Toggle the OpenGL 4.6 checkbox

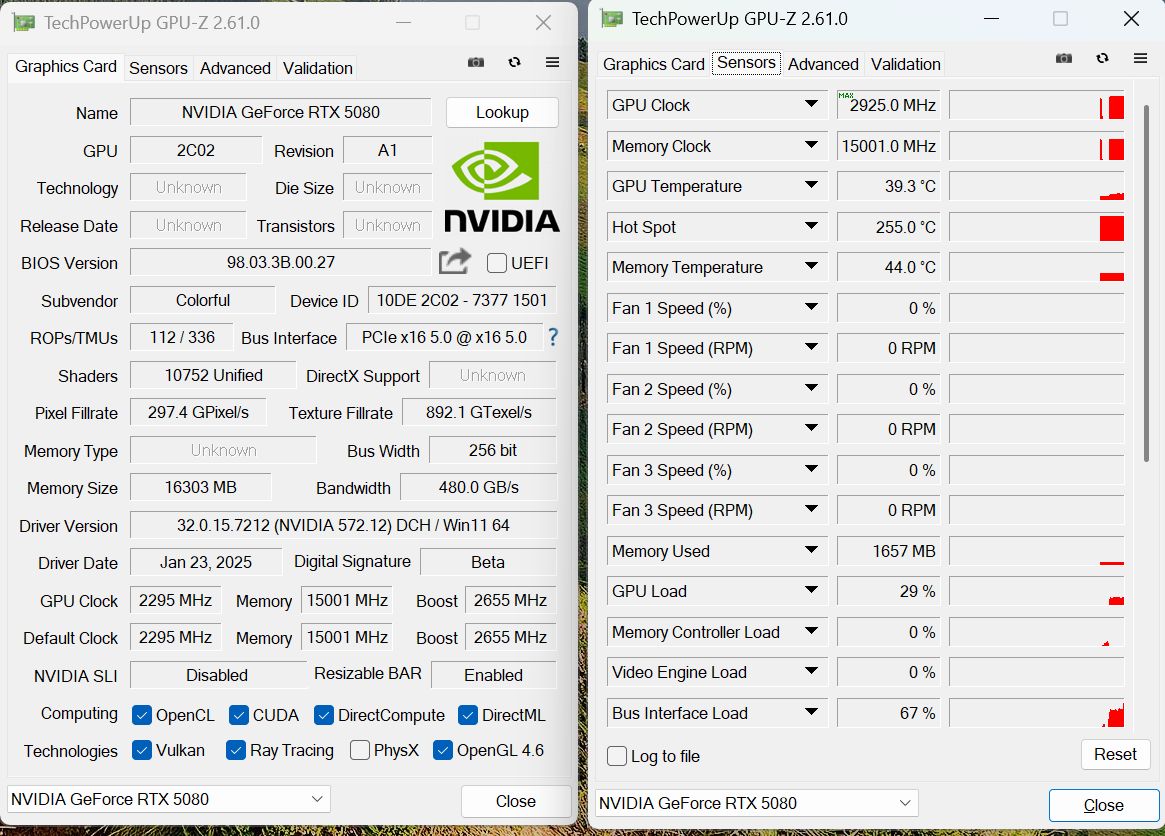(x=442, y=751)
